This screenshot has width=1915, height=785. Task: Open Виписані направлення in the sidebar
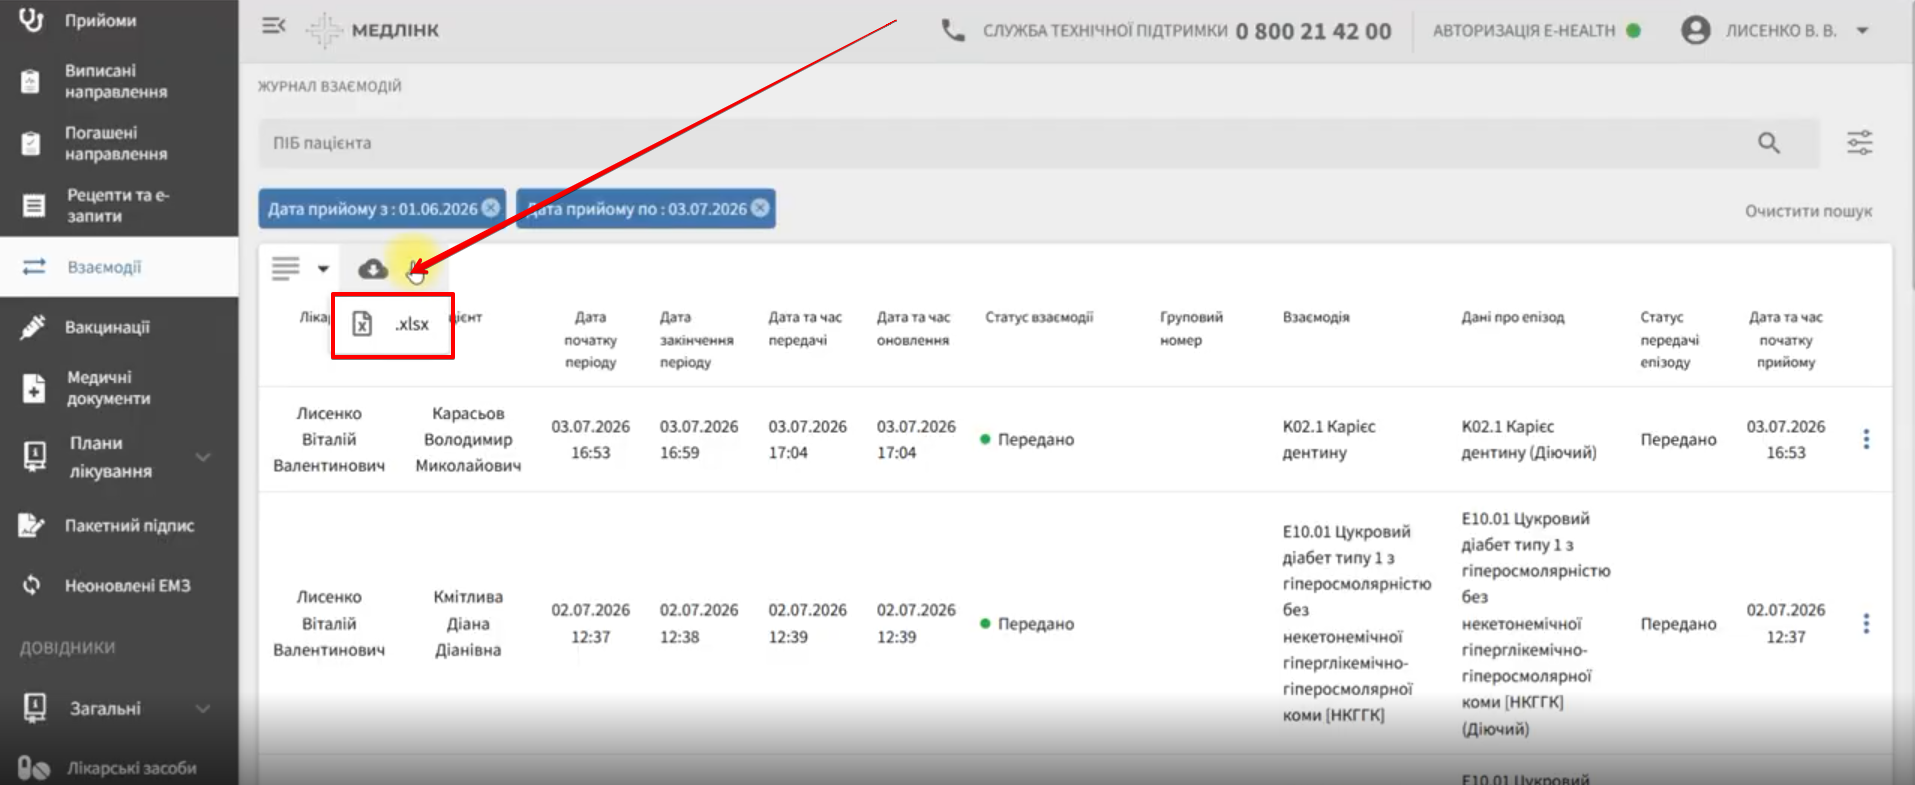pyautogui.click(x=116, y=81)
